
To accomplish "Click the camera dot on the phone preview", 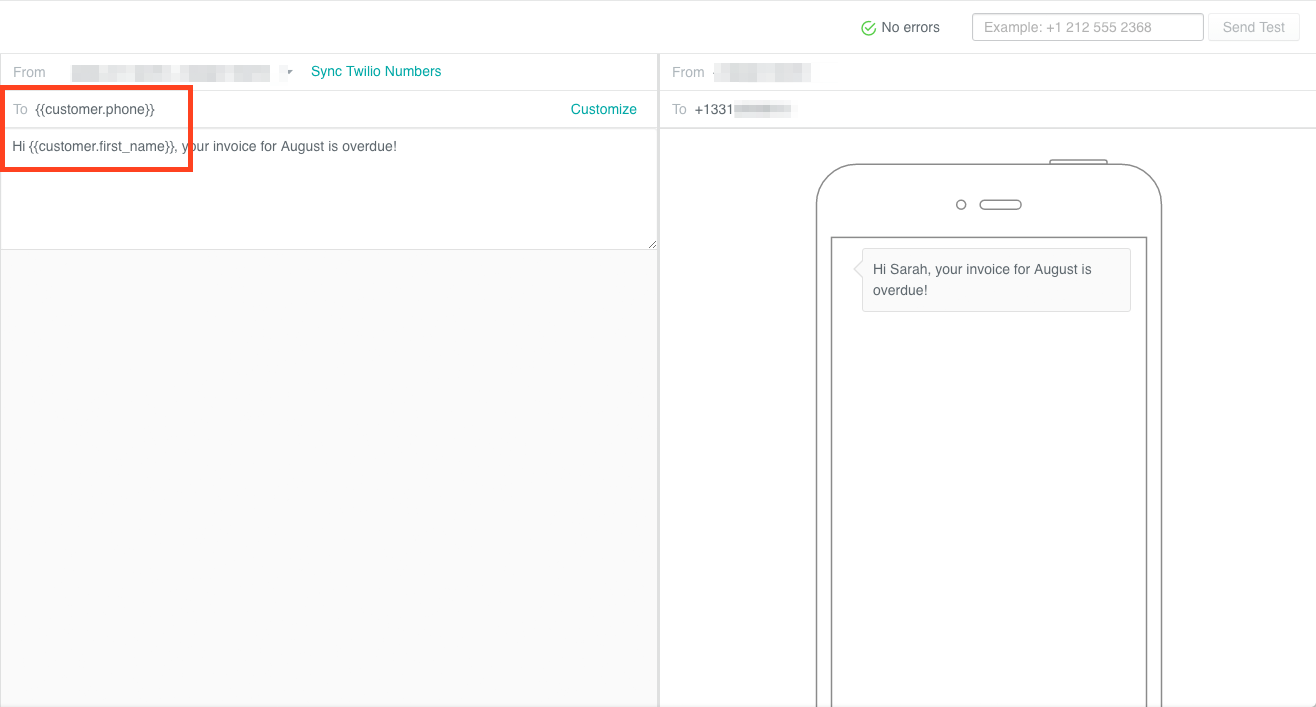I will [x=960, y=204].
